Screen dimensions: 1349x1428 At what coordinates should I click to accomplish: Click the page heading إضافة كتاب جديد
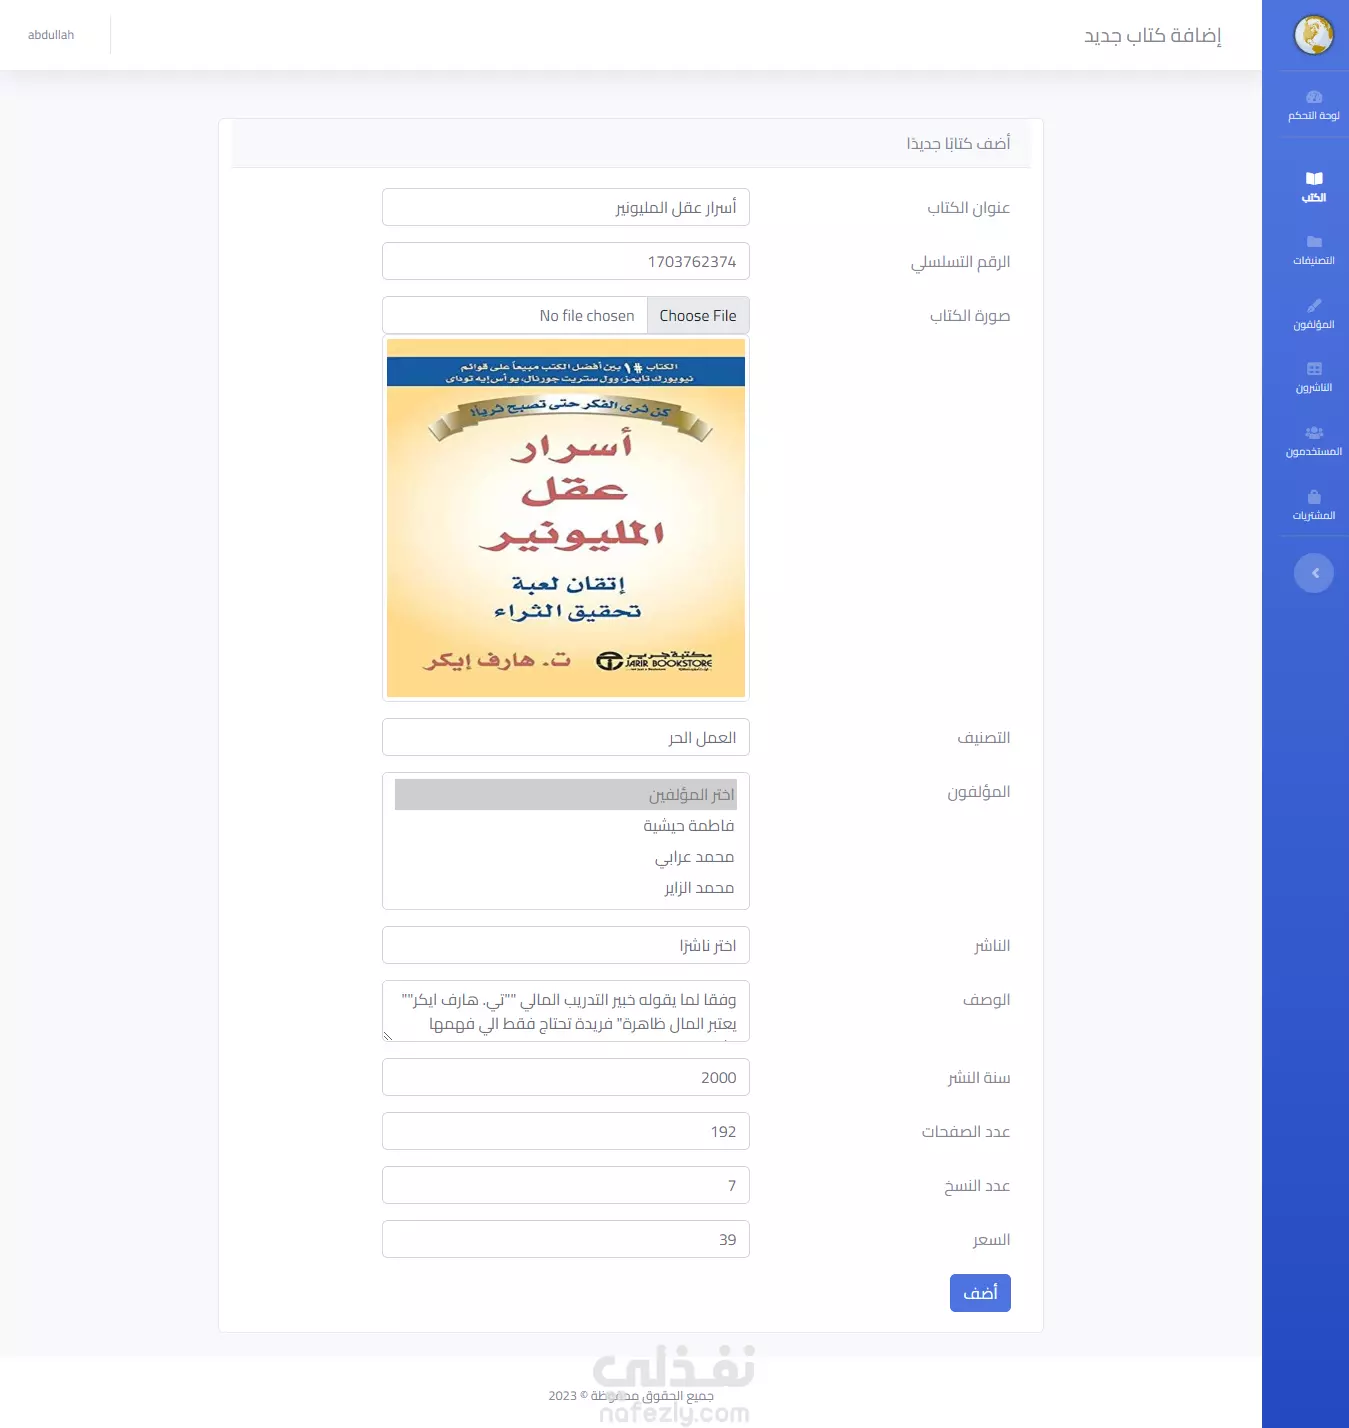tap(1153, 36)
